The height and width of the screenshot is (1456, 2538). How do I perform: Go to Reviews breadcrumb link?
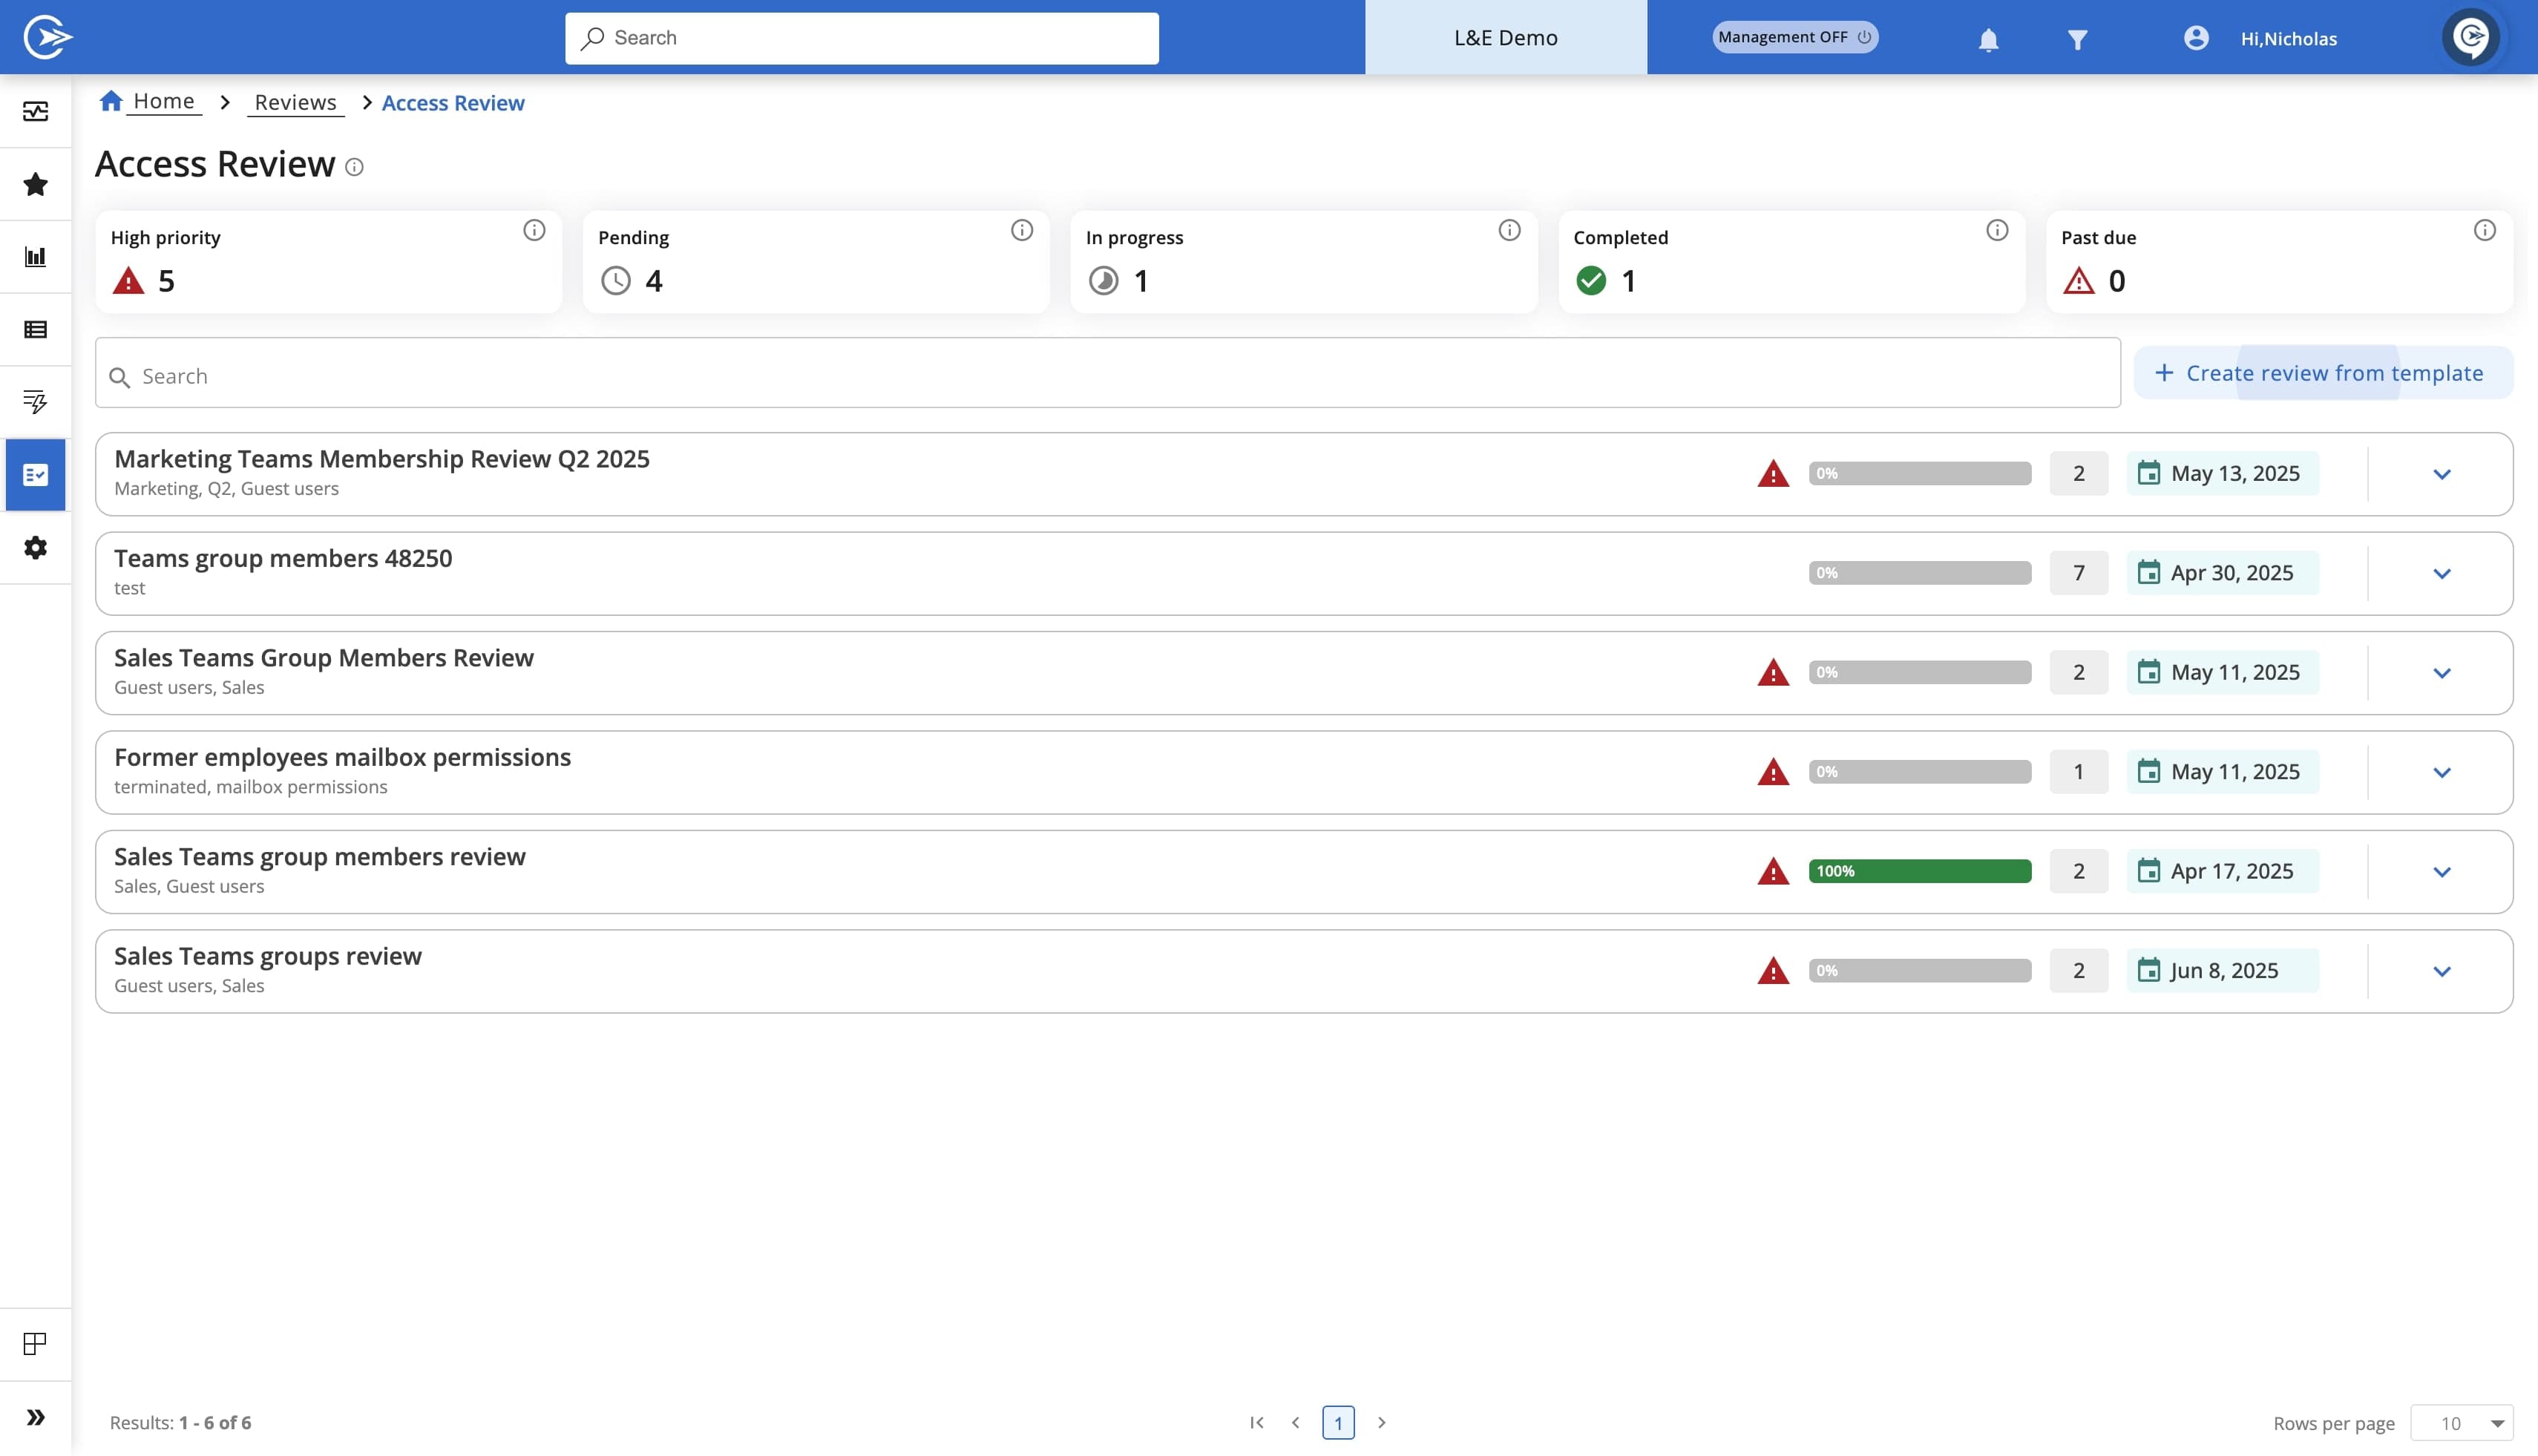(295, 102)
